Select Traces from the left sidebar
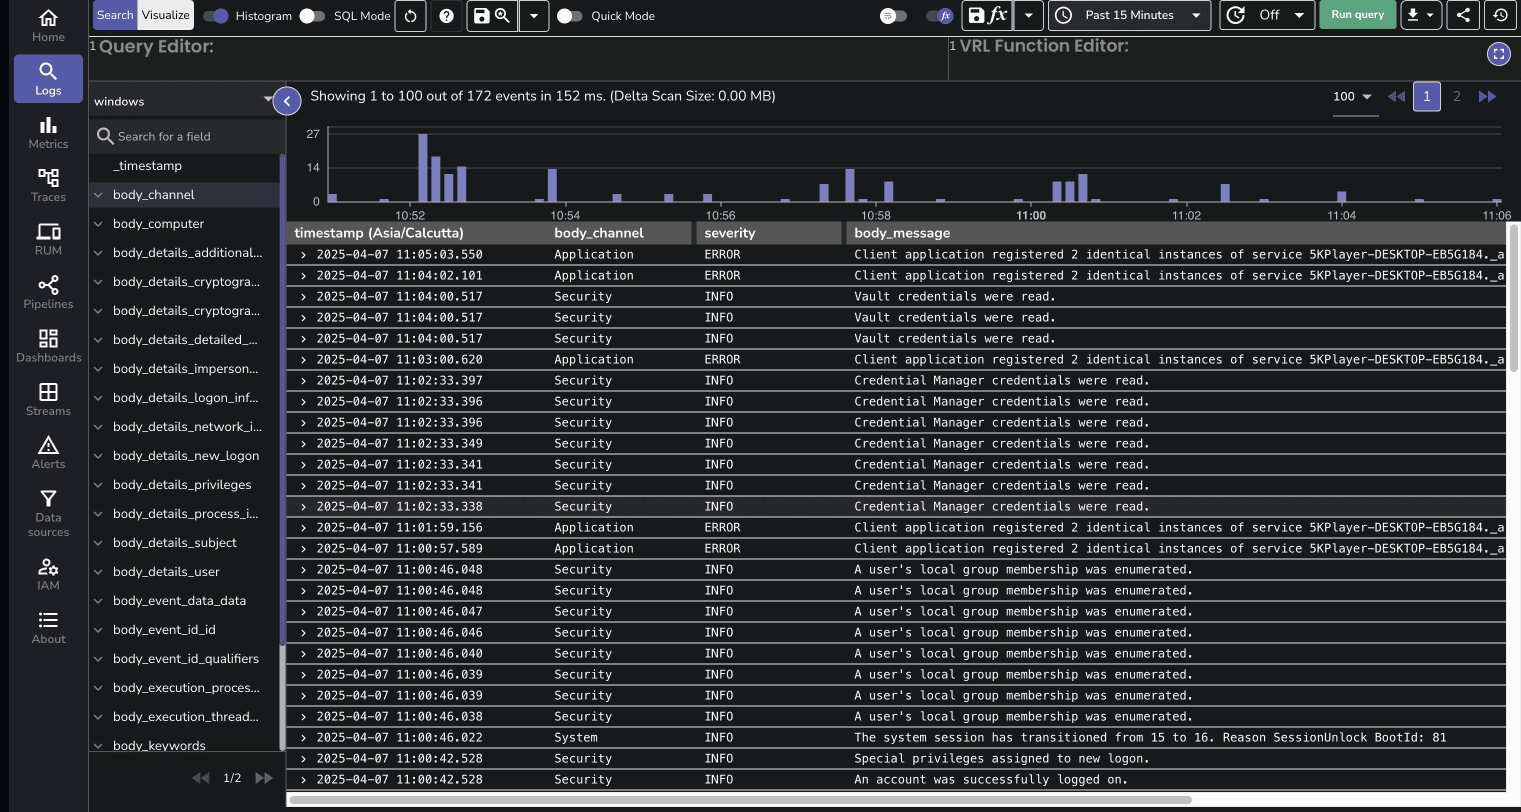Image resolution: width=1521 pixels, height=812 pixels. [47, 183]
